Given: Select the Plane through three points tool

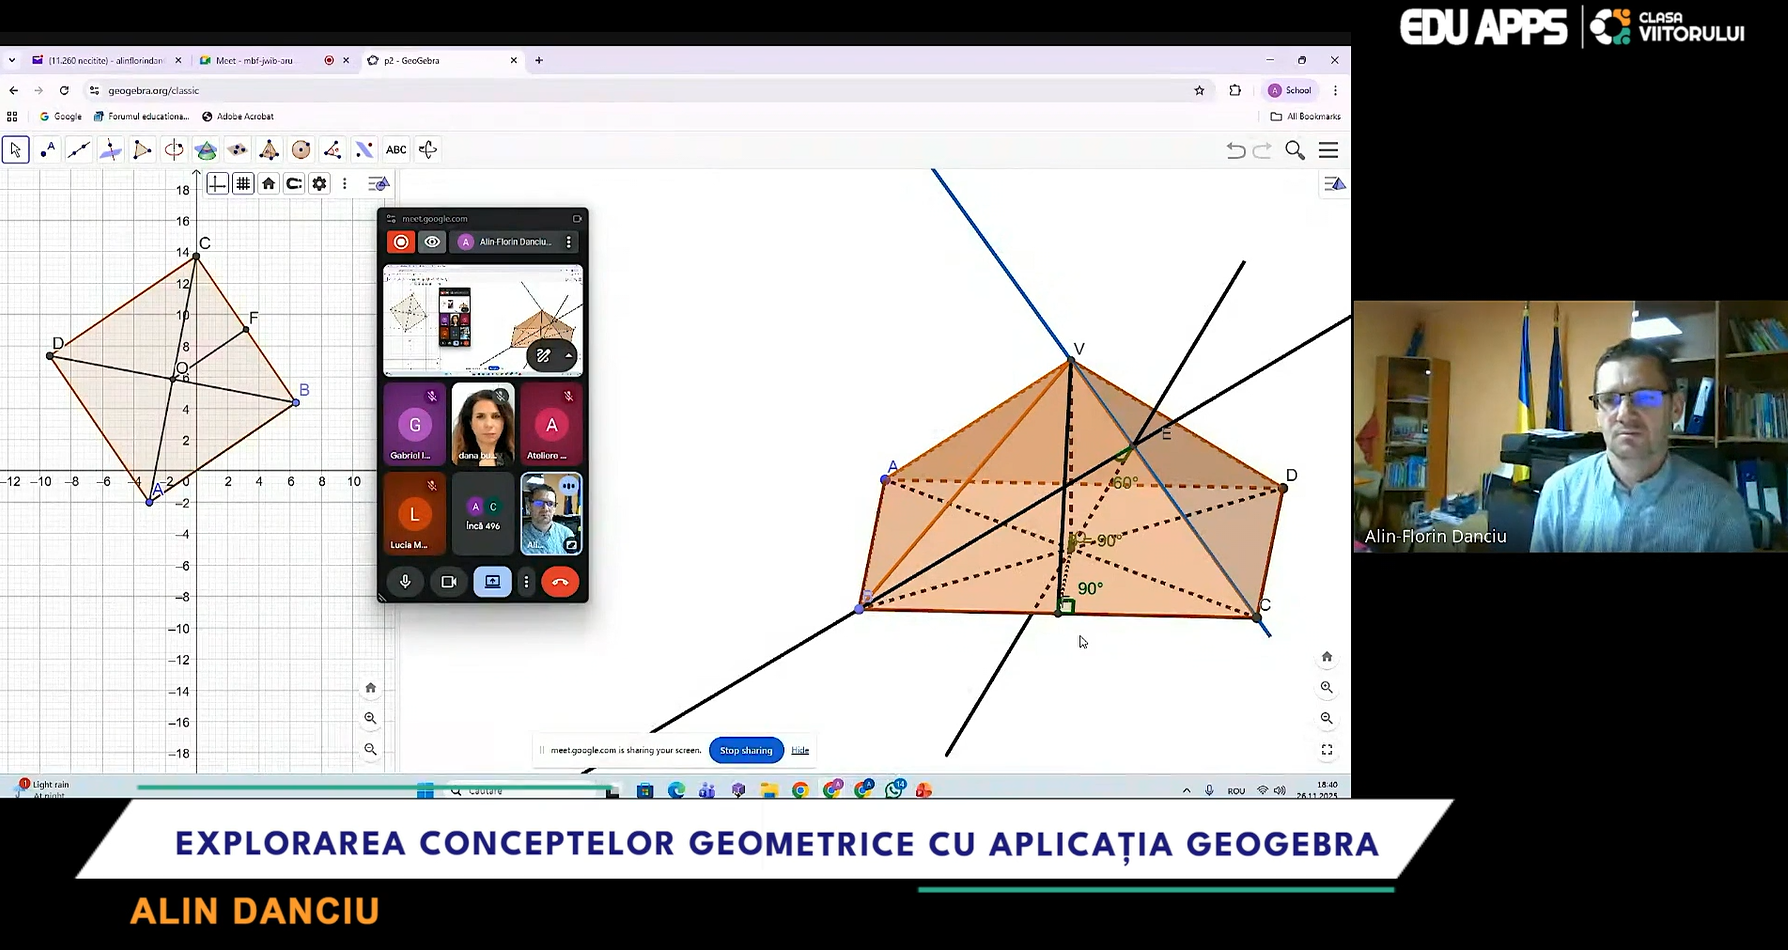Looking at the screenshot, I should [238, 150].
